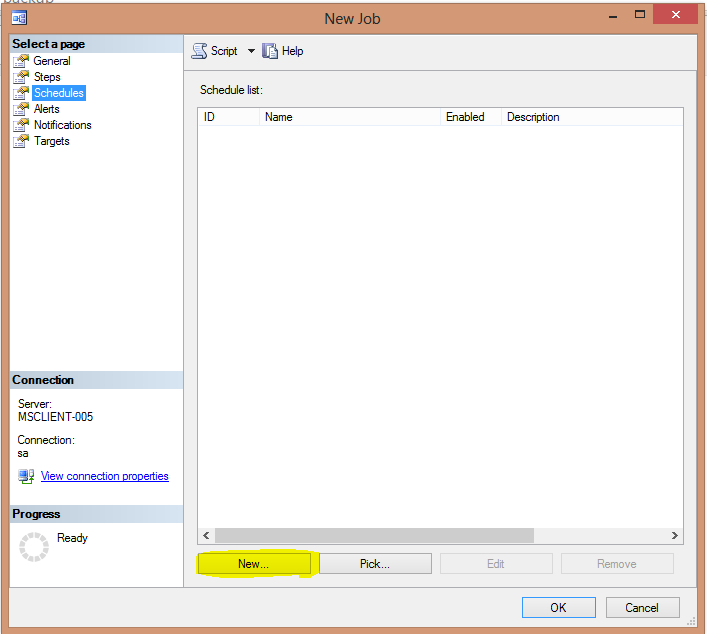Cancel the New Job dialog
Screen dimensions: 707x634
641,607
